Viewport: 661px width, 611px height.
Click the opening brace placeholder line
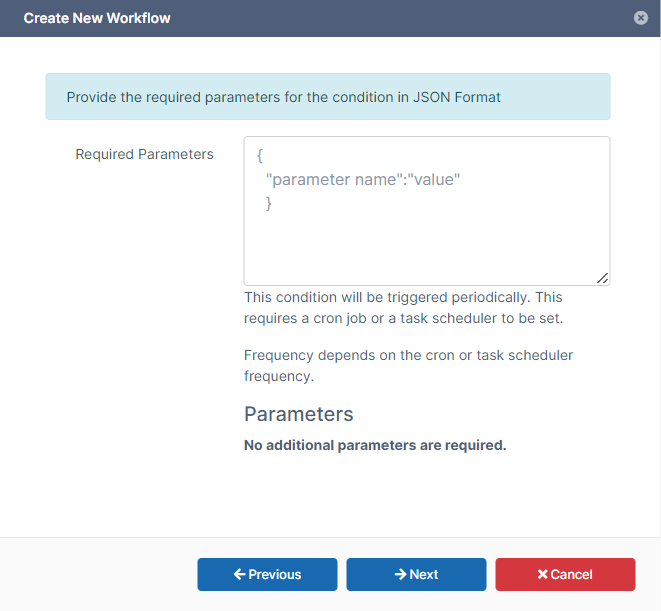tap(260, 156)
